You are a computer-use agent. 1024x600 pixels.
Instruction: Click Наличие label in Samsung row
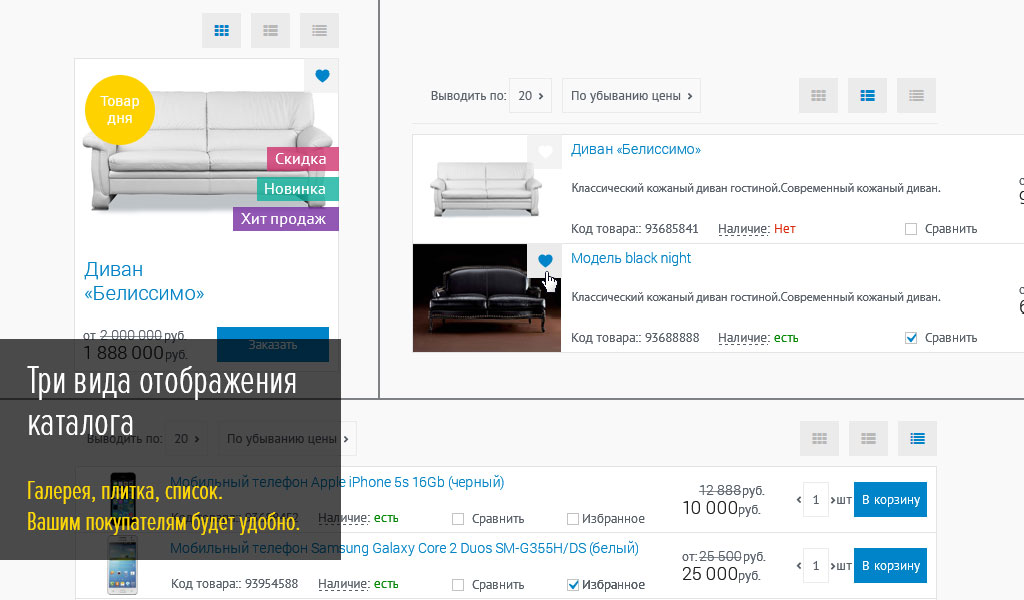(x=344, y=584)
